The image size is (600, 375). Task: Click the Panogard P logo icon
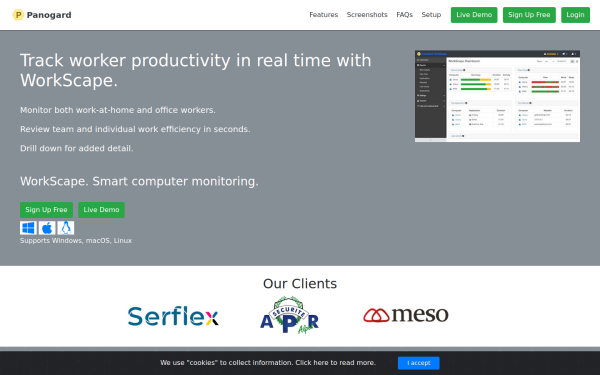click(18, 15)
